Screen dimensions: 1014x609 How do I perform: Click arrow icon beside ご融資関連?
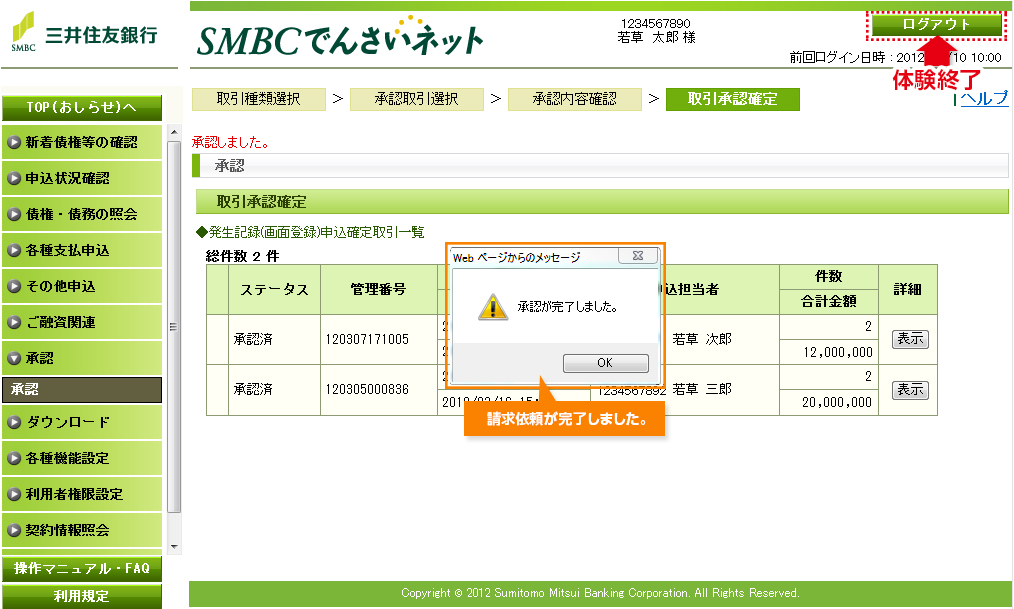pos(14,323)
